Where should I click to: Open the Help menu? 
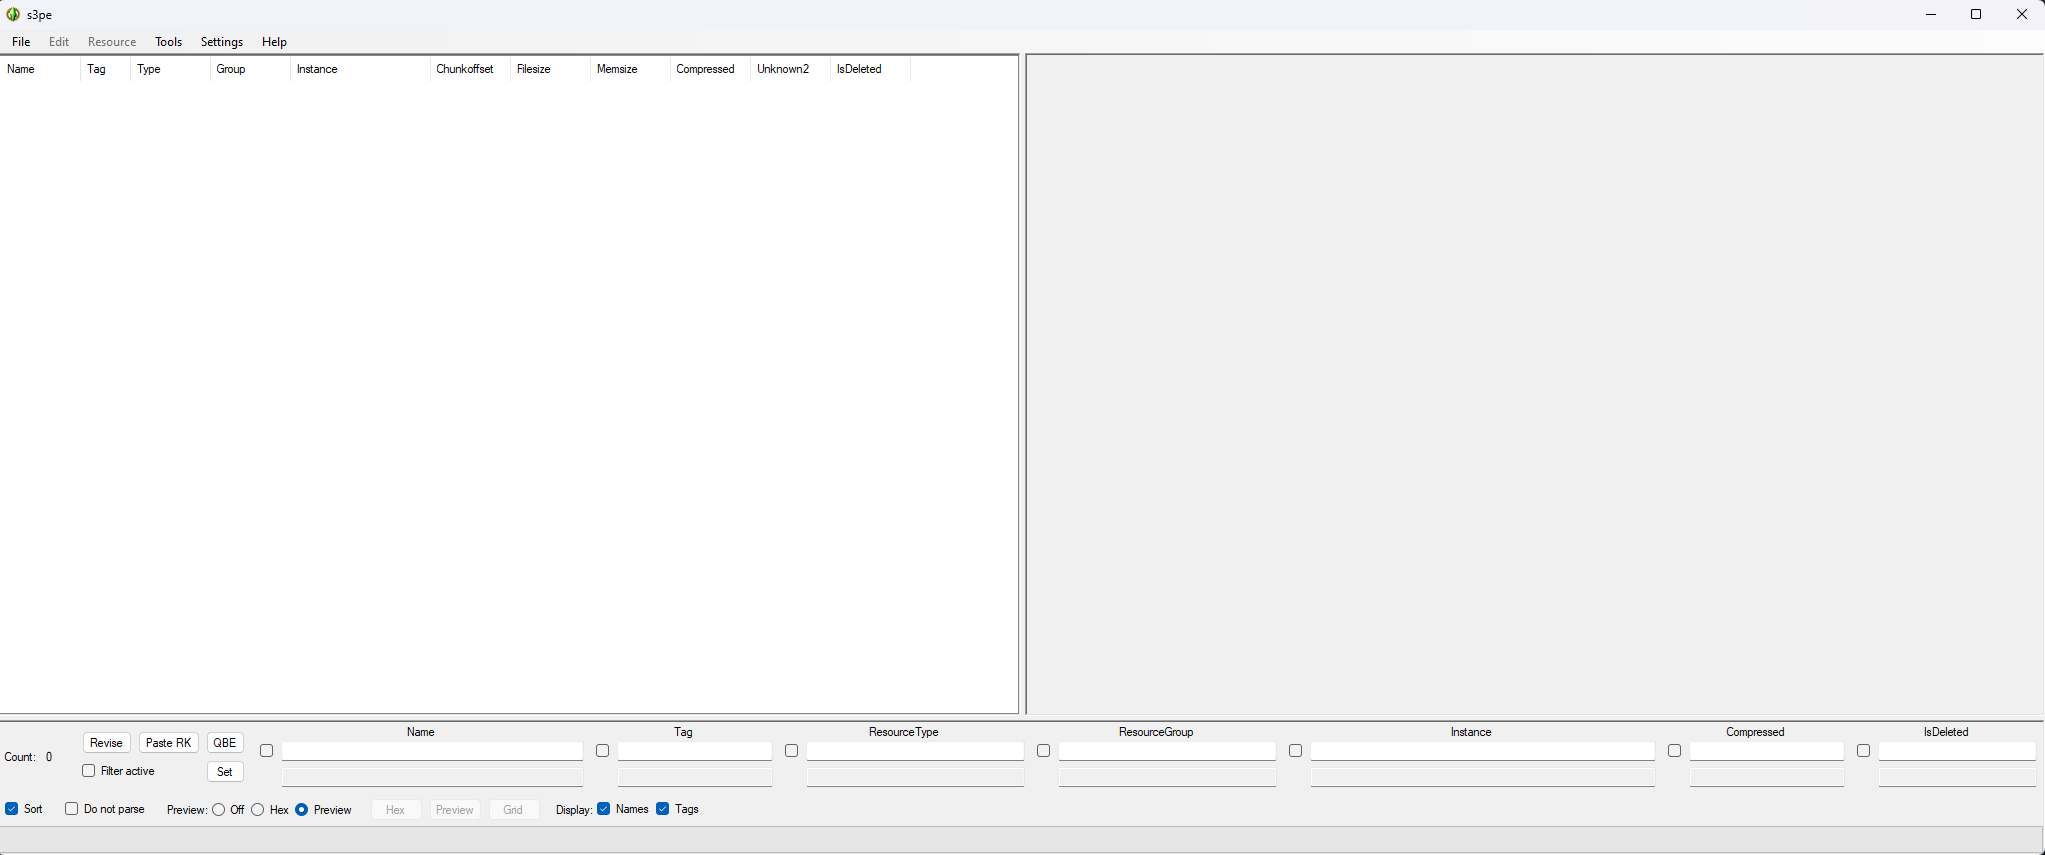click(274, 42)
